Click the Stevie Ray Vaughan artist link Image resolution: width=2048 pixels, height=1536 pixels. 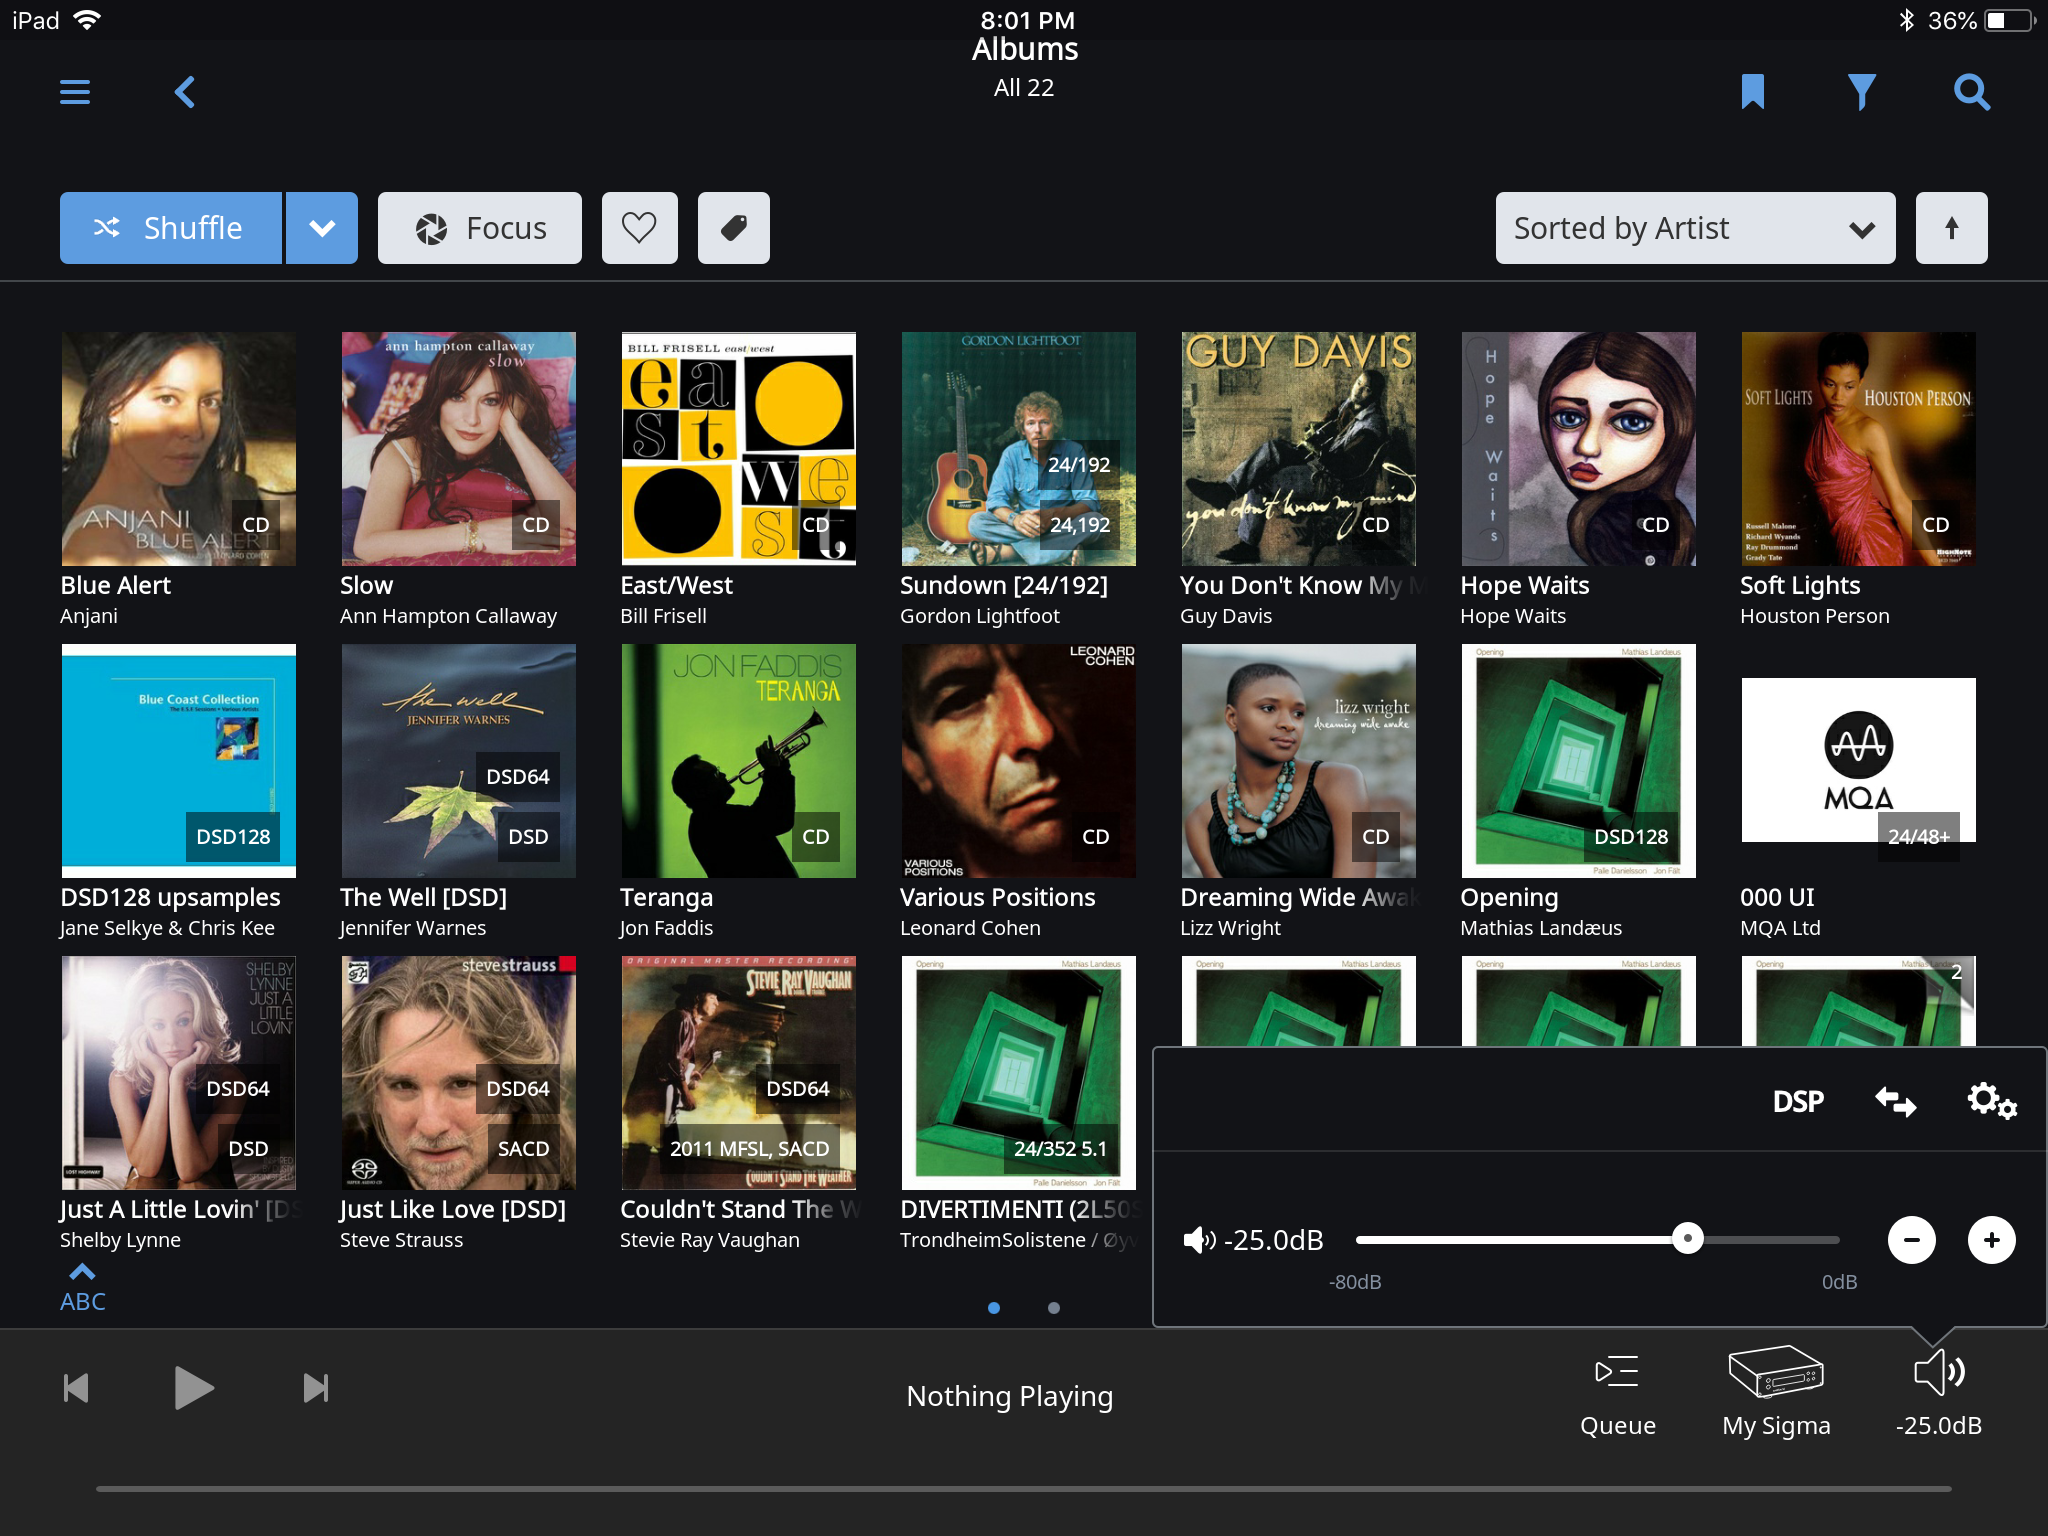(x=710, y=1240)
